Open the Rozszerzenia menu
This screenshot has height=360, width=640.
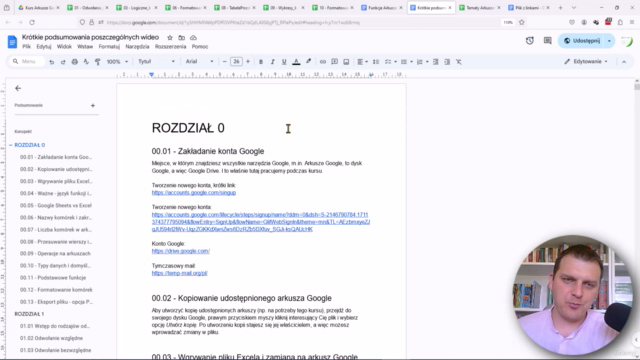point(171,47)
